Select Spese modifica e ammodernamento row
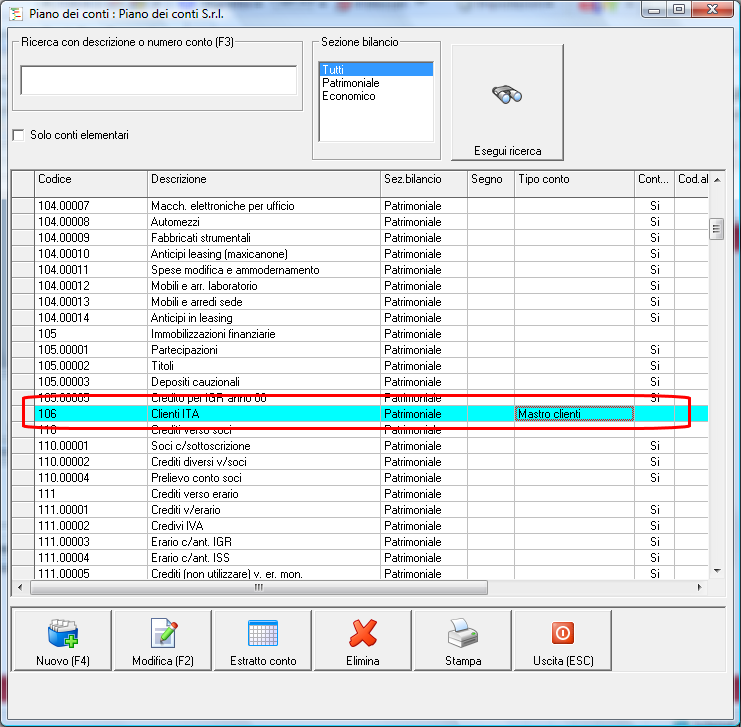Viewport: 741px width, 727px height. tap(360, 270)
